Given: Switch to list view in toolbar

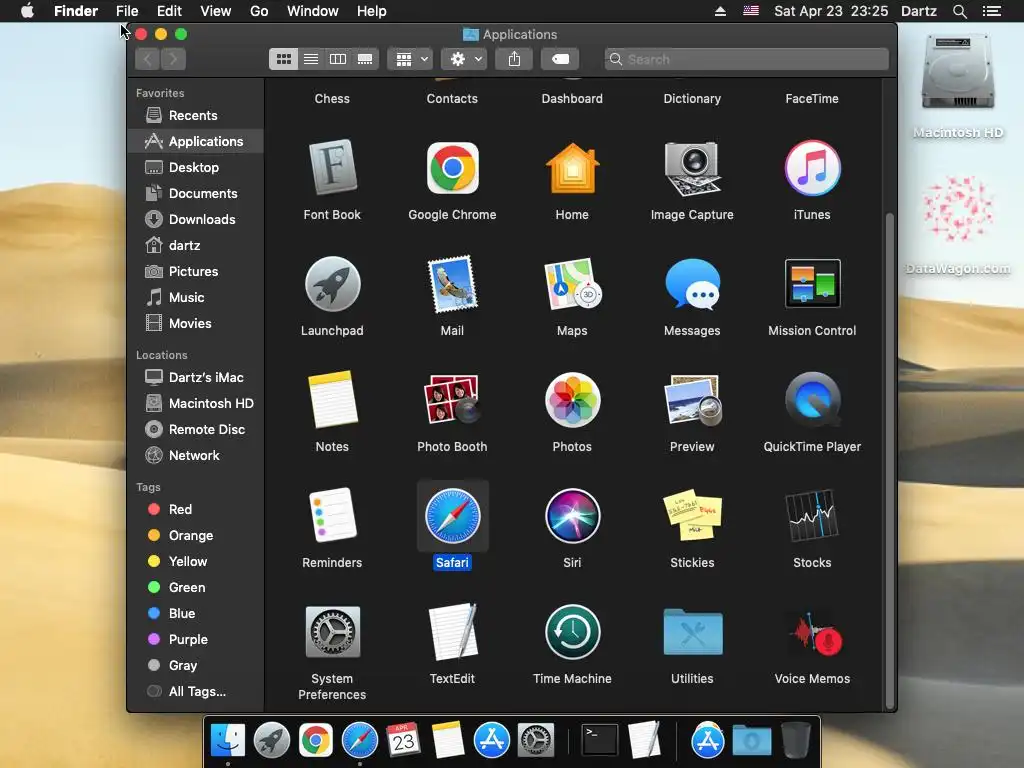Looking at the screenshot, I should click(311, 59).
